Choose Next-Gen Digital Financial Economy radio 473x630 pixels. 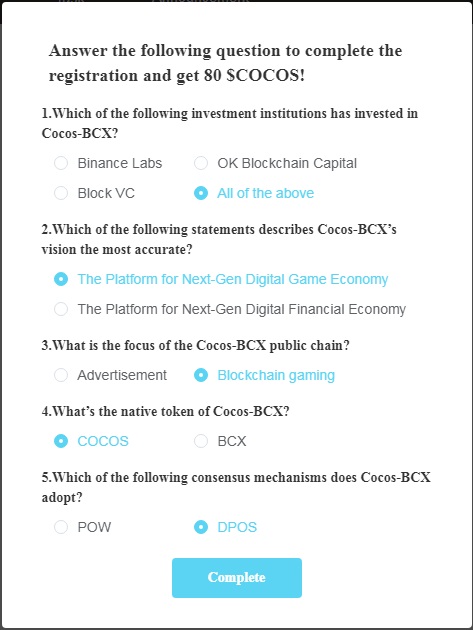(61, 309)
